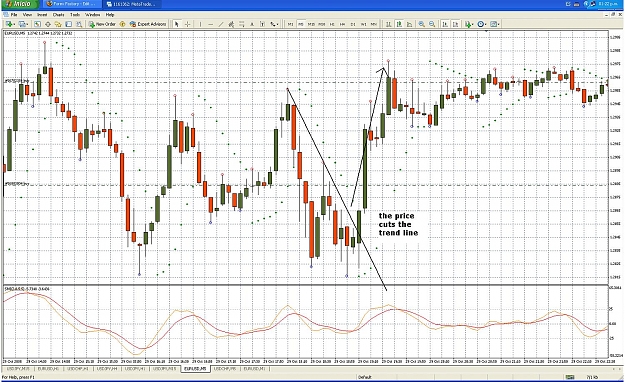This screenshot has width=625, height=382.
Task: Expand the New Chart dropdown arrow
Action: 15,24
